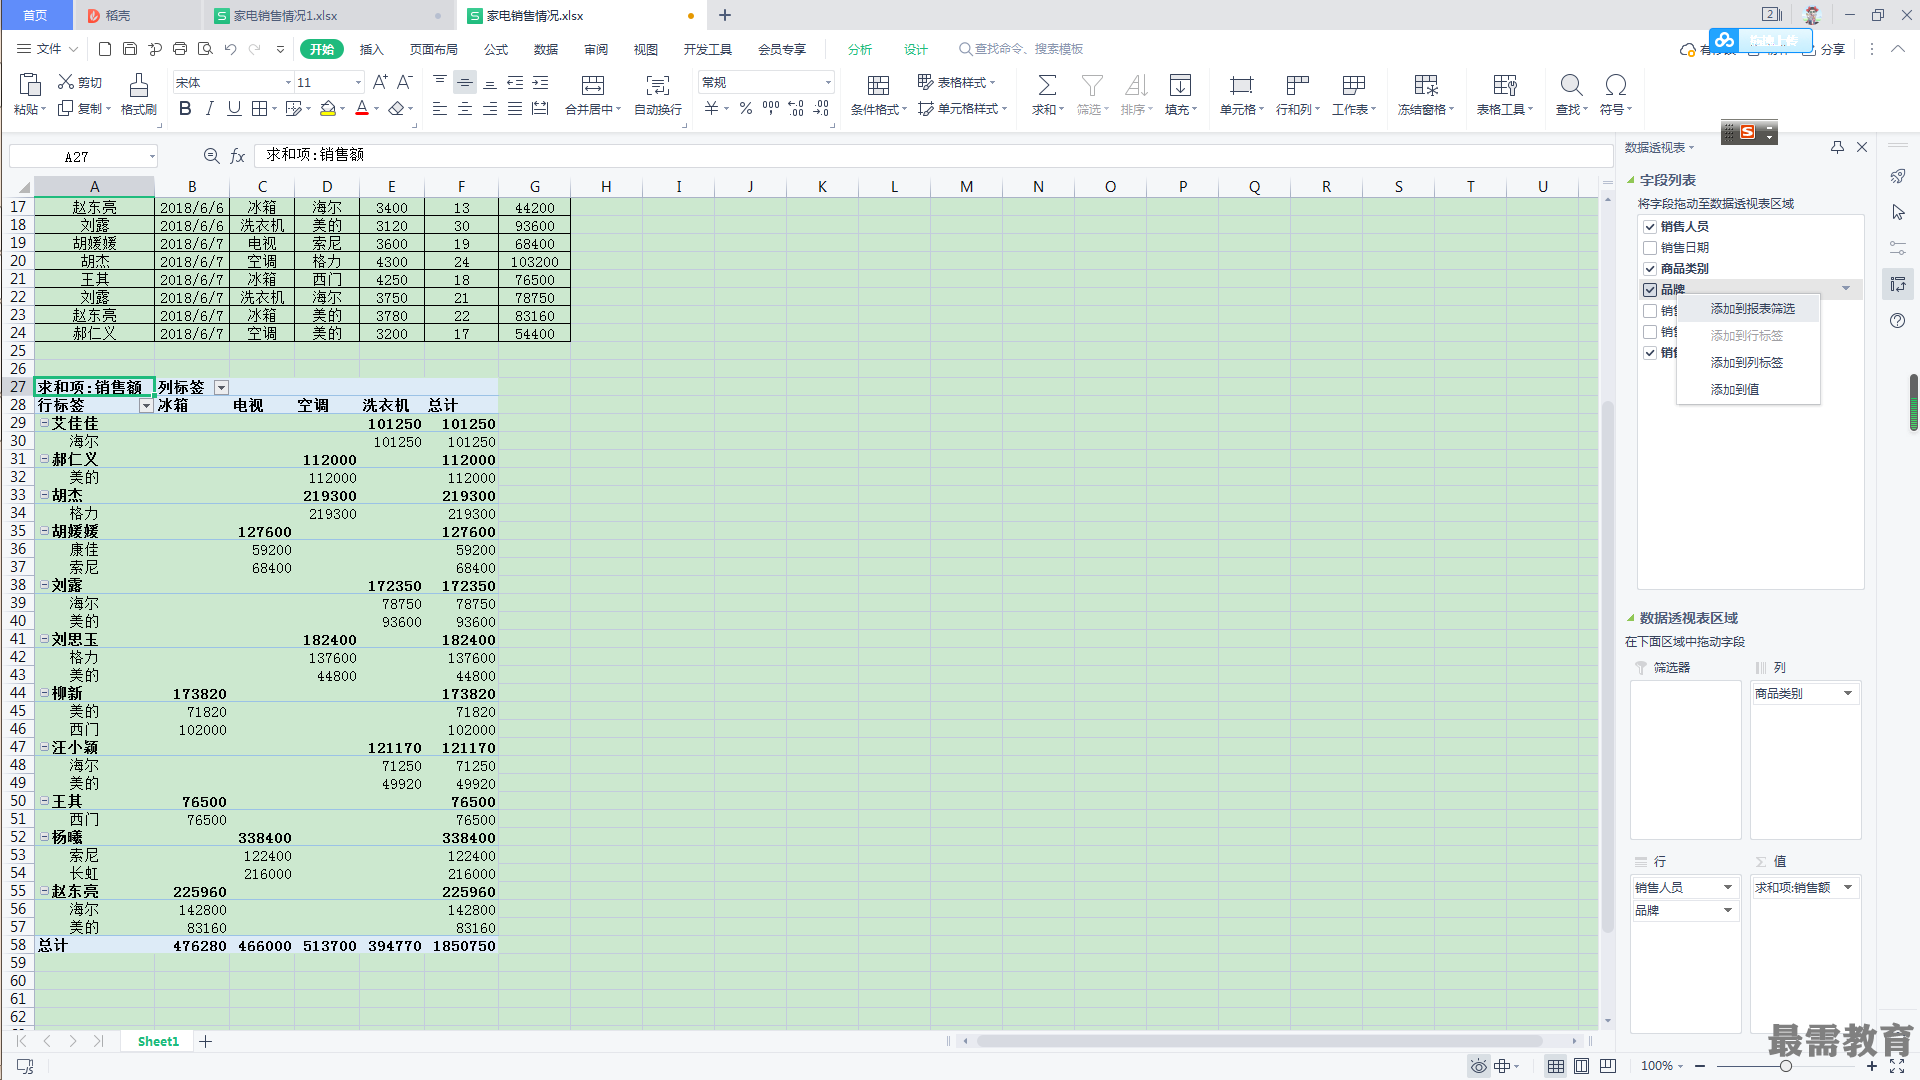This screenshot has height=1080, width=1920.
Task: Click the Conditional Formatting (条件格式) icon
Action: point(878,85)
